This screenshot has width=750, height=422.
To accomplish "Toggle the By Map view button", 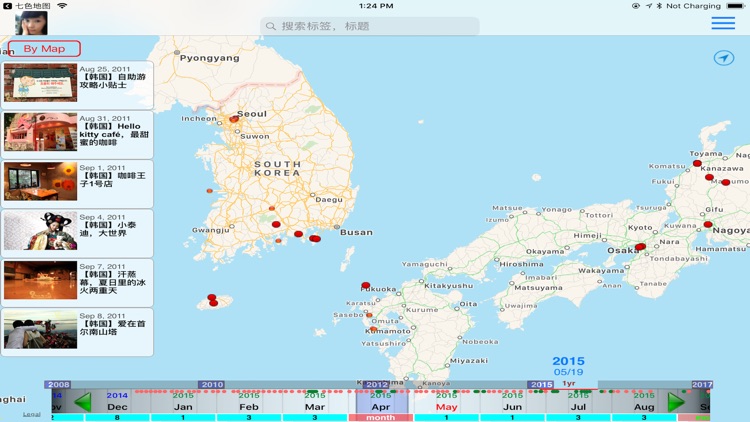I will click(x=44, y=49).
